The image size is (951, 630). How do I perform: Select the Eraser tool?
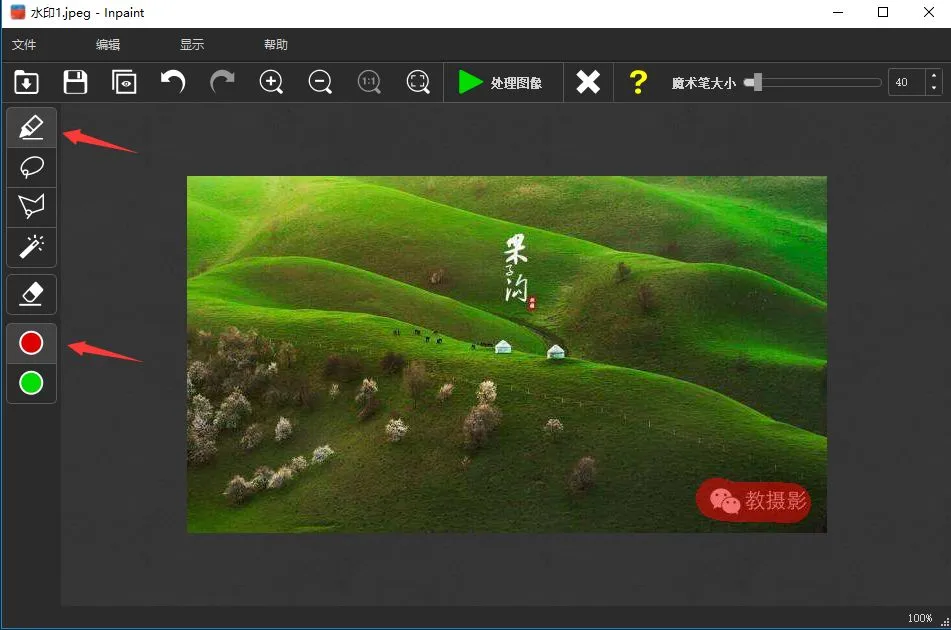[31, 294]
